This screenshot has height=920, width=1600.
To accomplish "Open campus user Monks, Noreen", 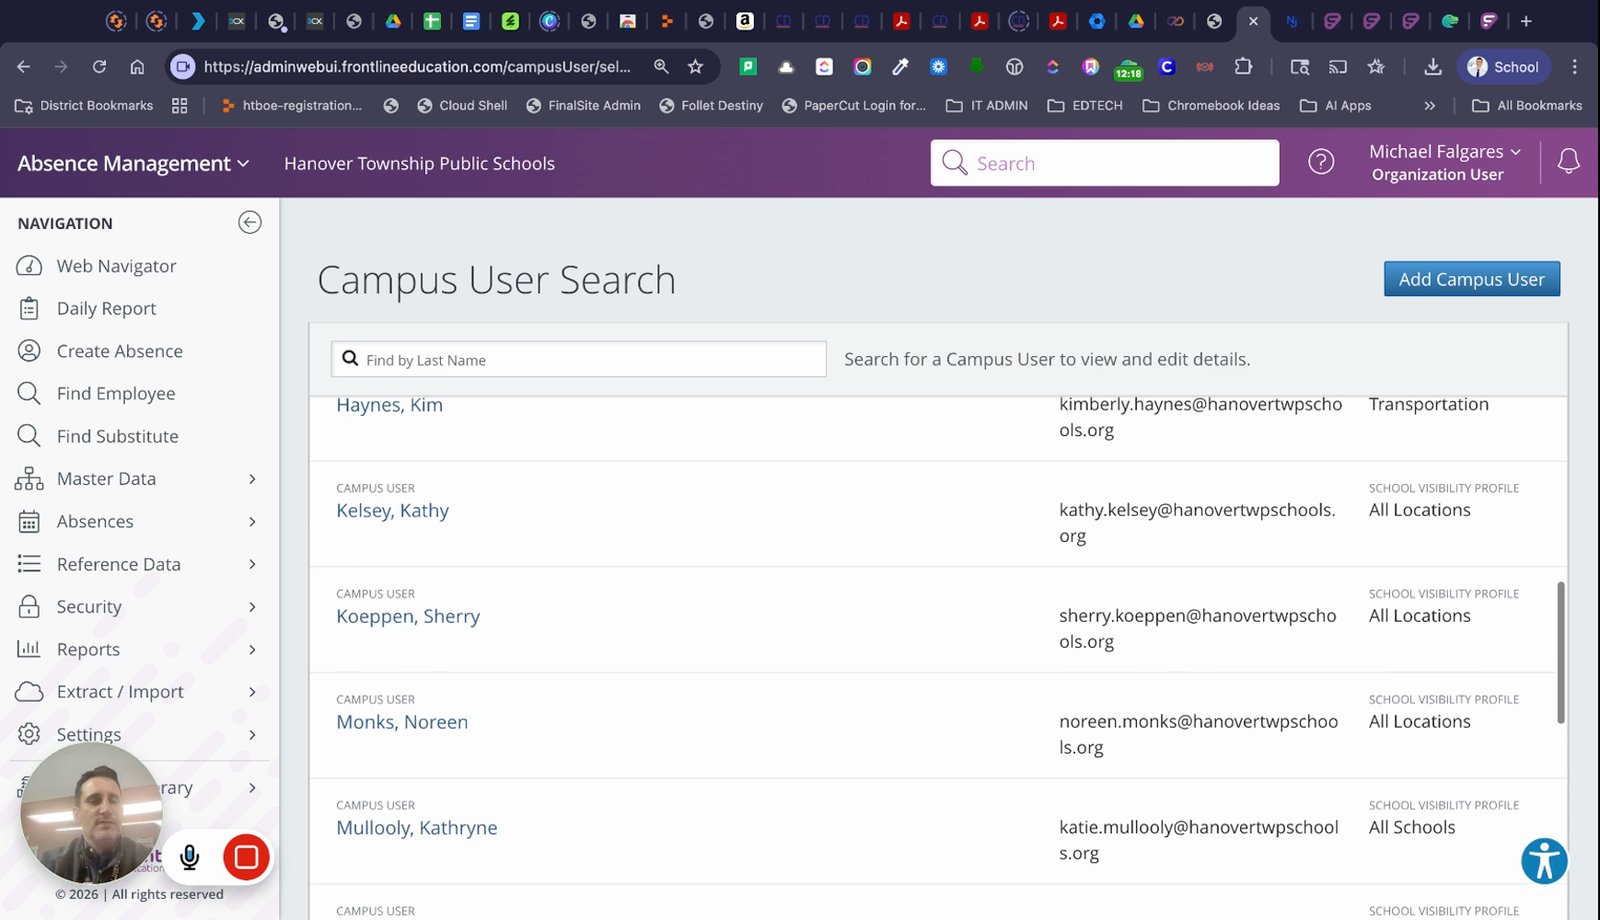I will tap(402, 722).
